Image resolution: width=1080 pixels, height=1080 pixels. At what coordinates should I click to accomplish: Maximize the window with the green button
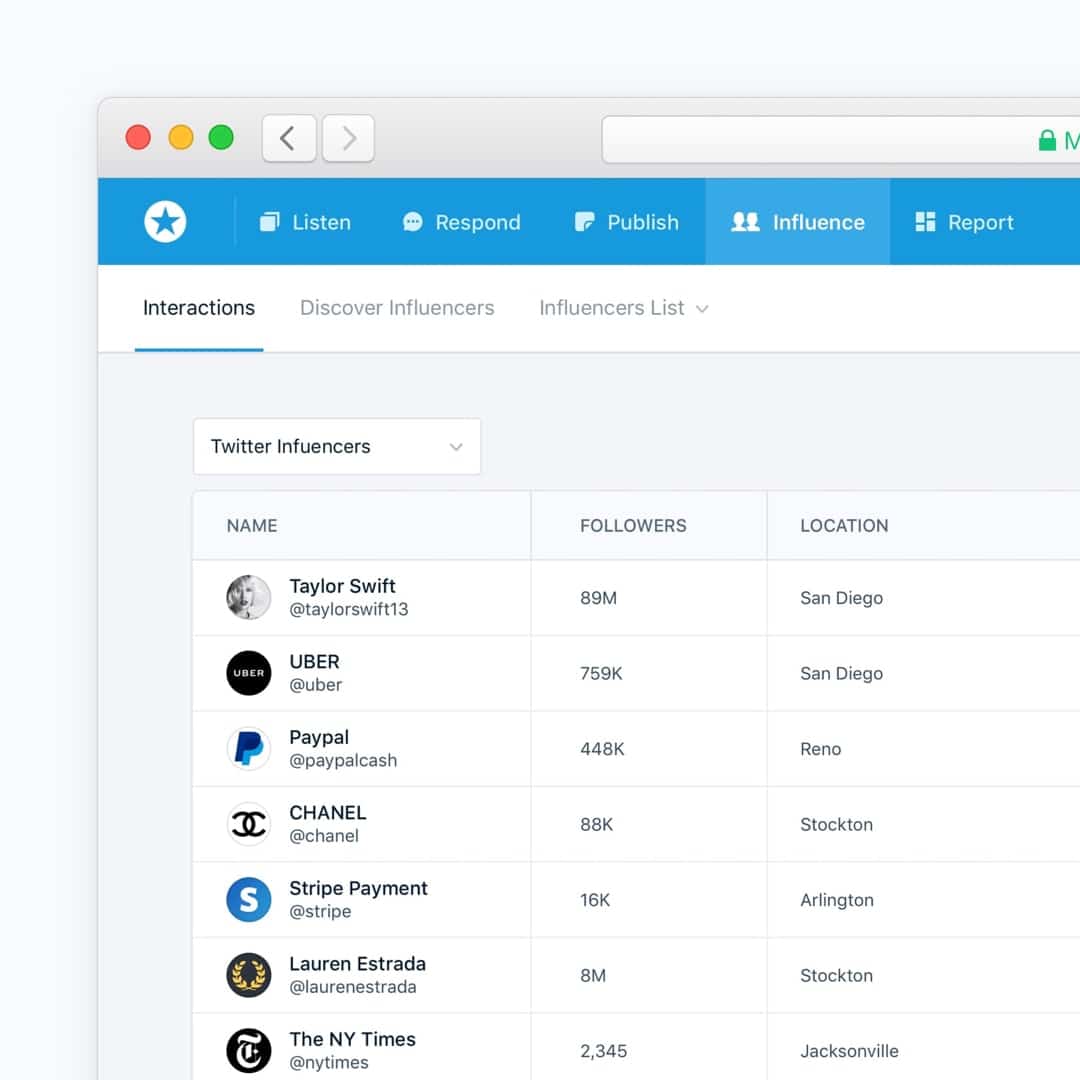[x=221, y=137]
